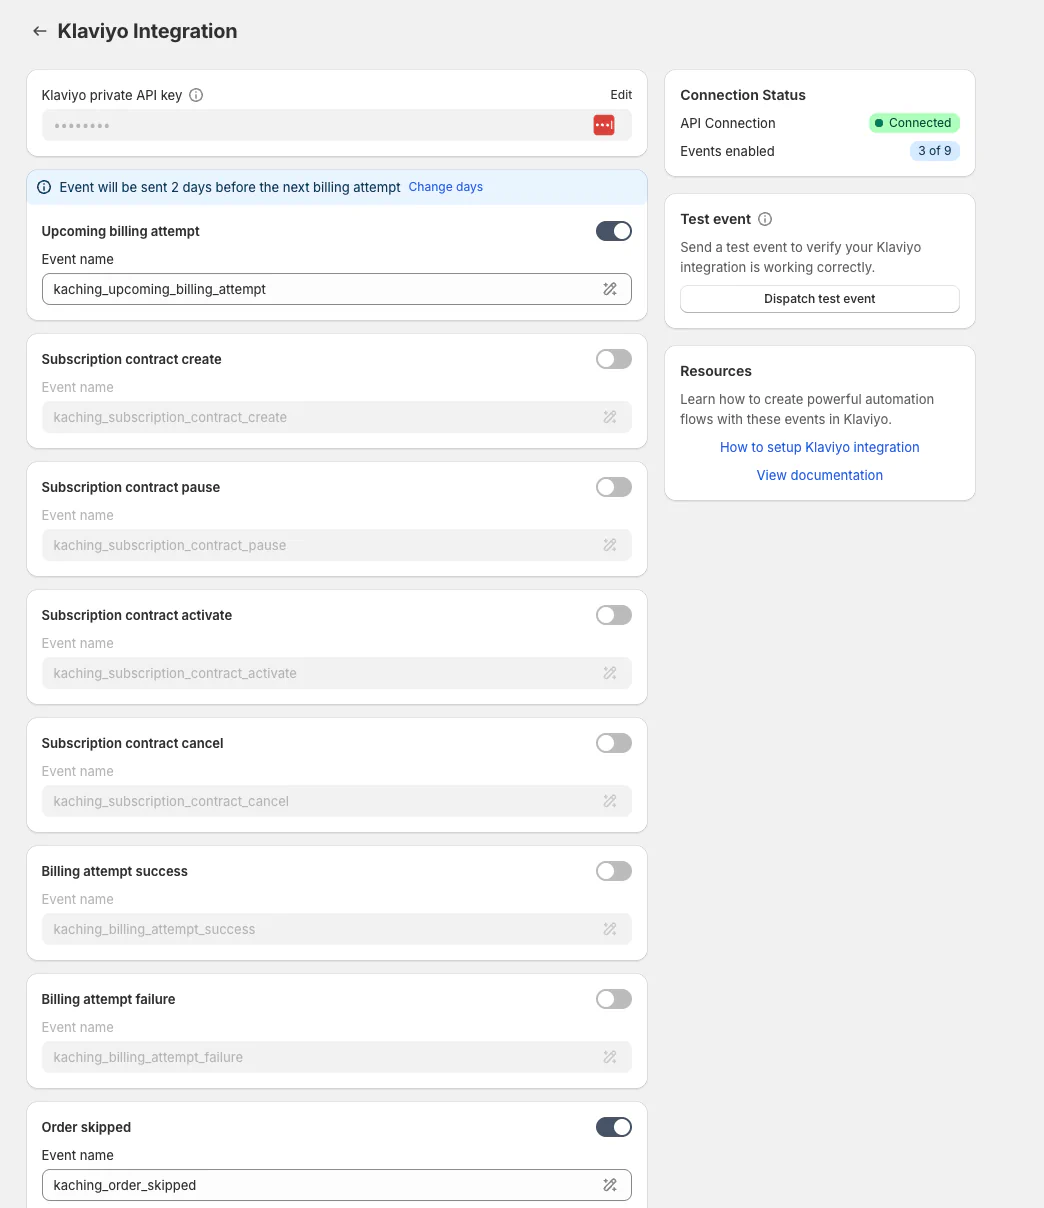This screenshot has width=1044, height=1208.
Task: Click the kaching_subscription_contract_create event name field
Action: (x=337, y=417)
